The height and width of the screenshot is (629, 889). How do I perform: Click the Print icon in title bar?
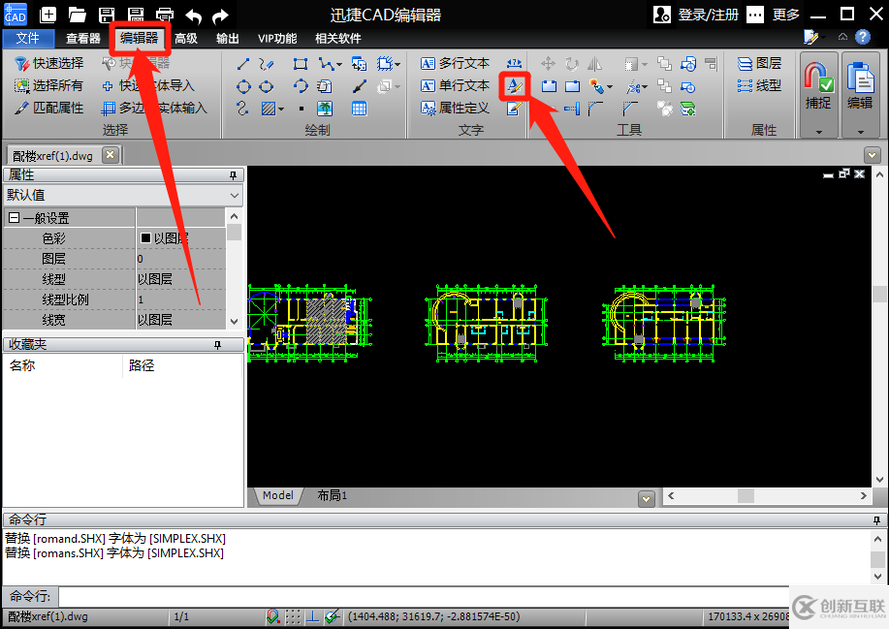click(x=165, y=15)
